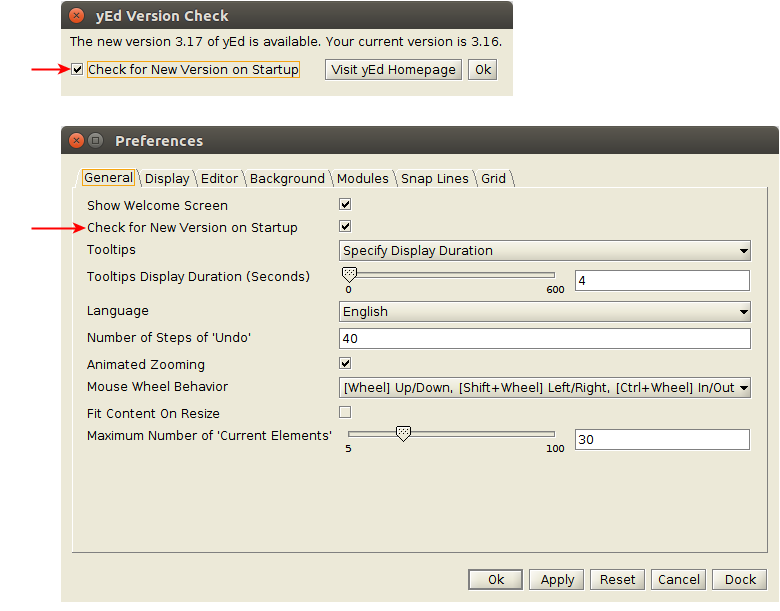Click the 'Tooltips Display Duration (Seconds)' label
This screenshot has height=611, width=780.
click(198, 277)
